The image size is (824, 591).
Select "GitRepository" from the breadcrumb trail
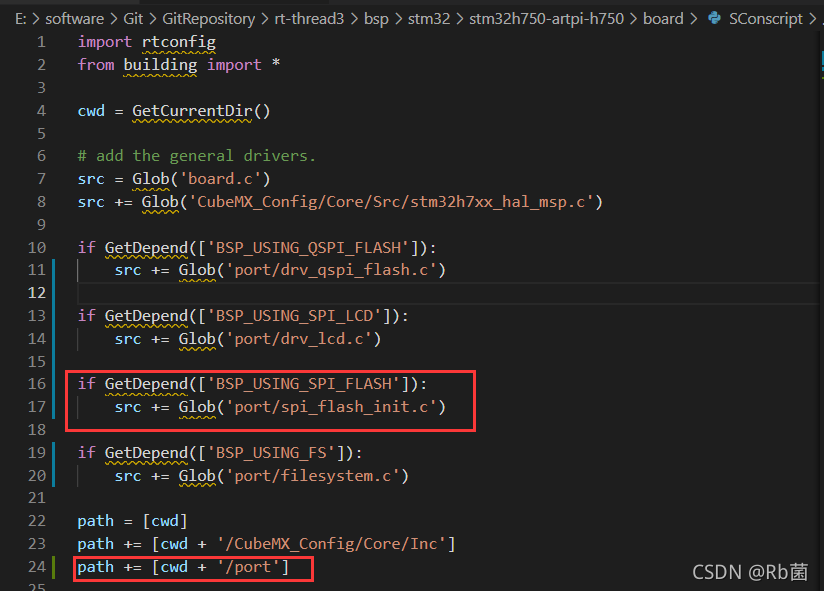208,18
